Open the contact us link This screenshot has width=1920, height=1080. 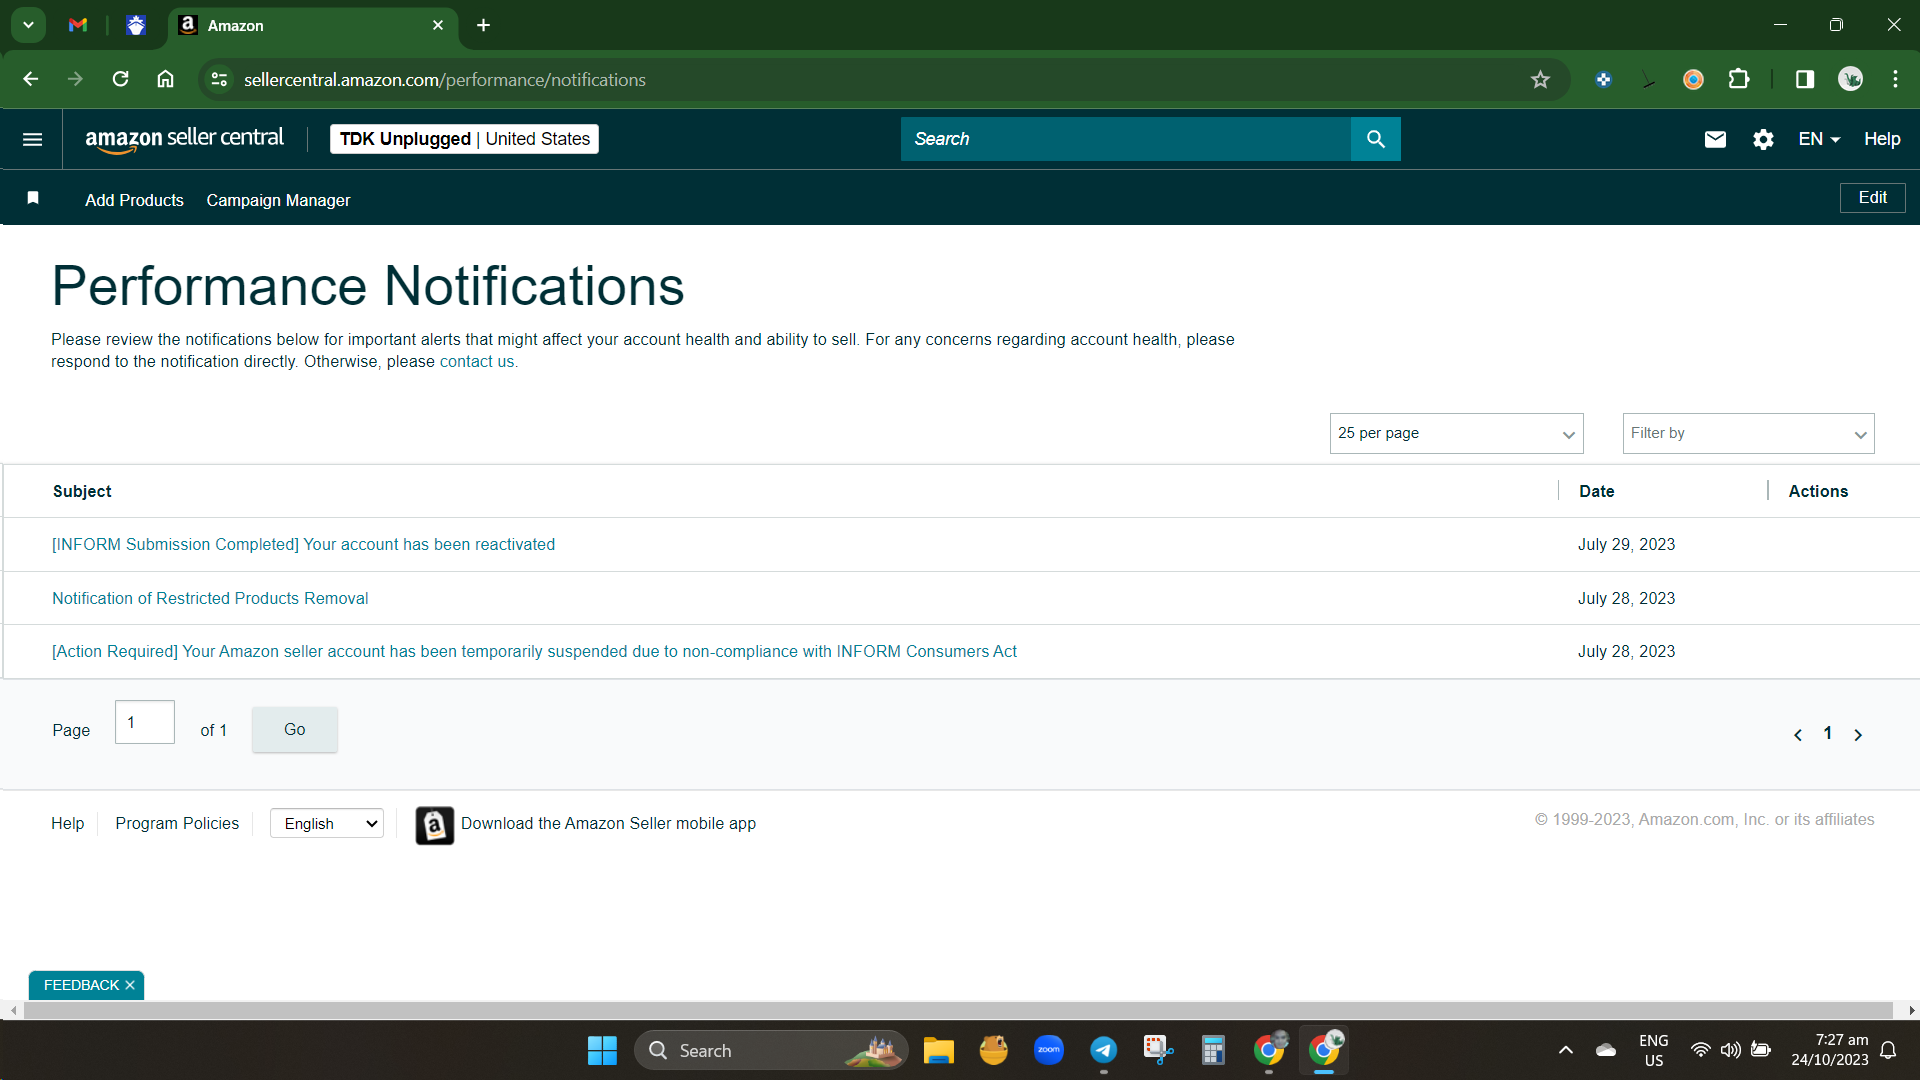[477, 362]
